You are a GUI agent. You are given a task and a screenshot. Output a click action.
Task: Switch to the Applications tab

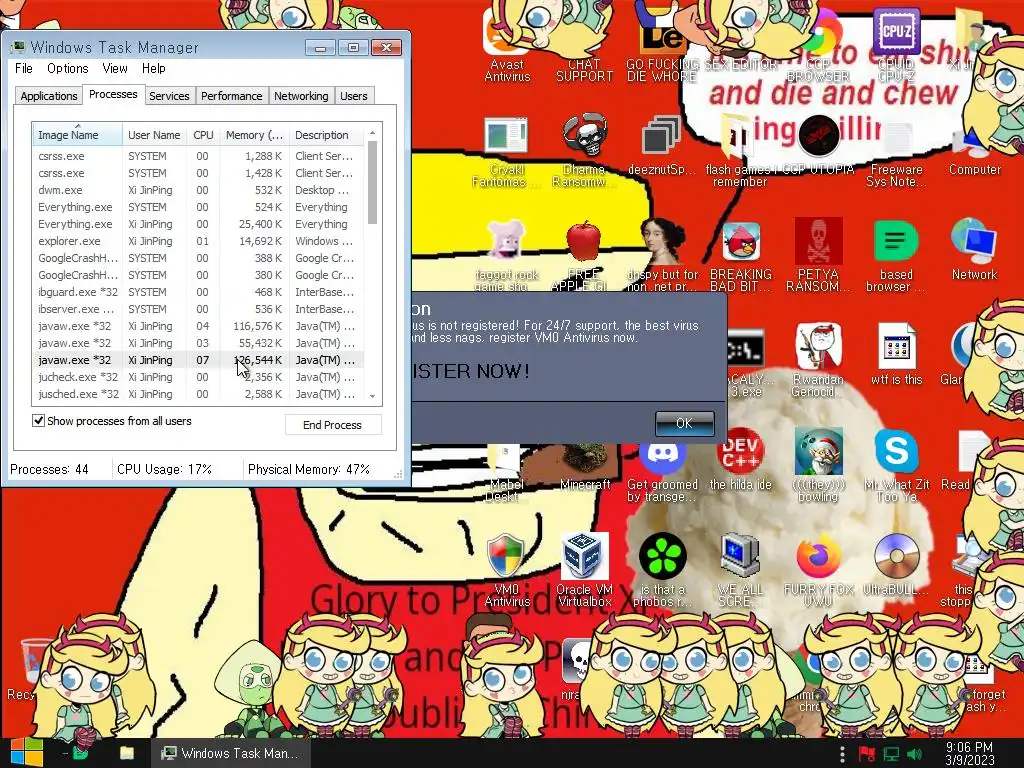tap(48, 96)
